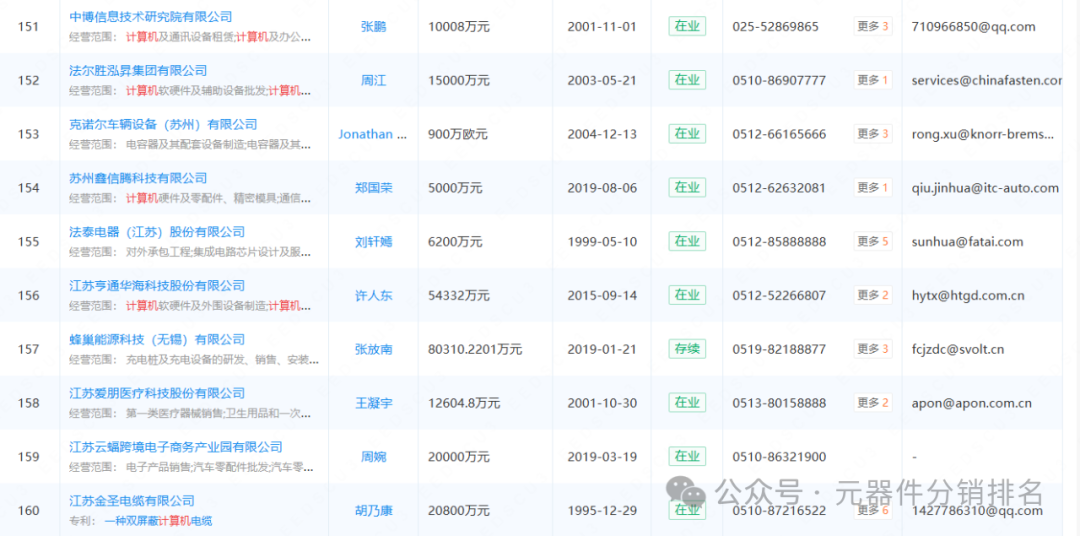Open legal representative 刘轩嫣
The image size is (1080, 536).
373,242
